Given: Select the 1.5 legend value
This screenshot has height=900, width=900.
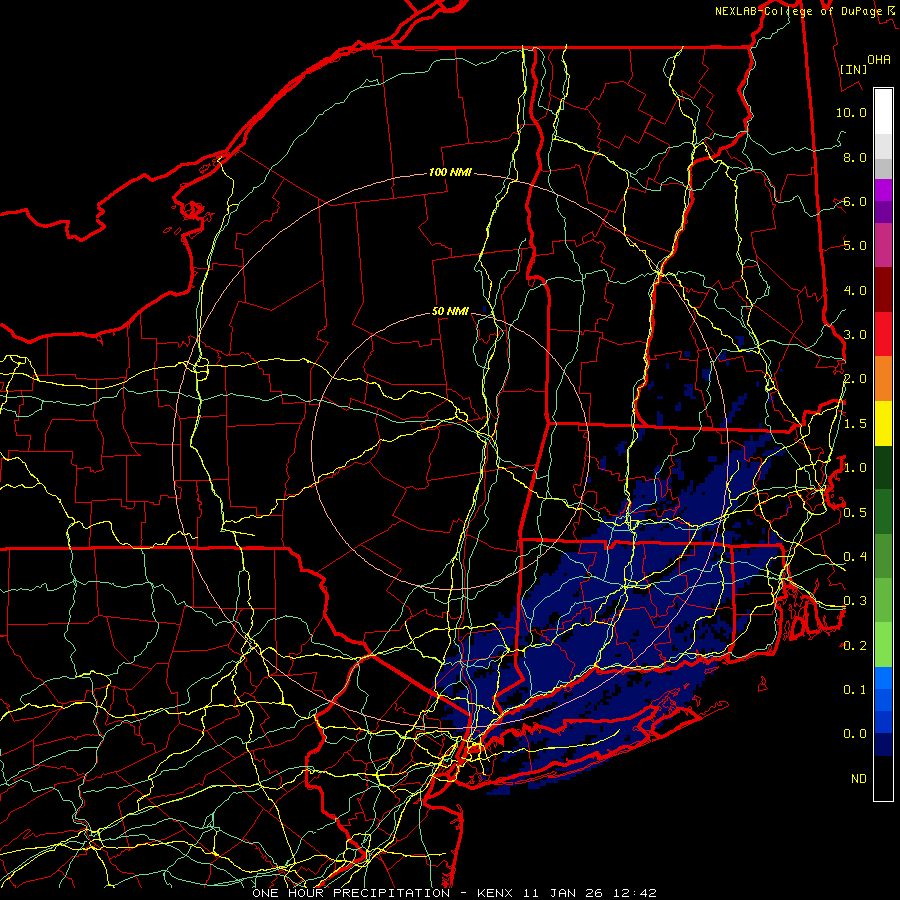Looking at the screenshot, I should click(855, 424).
